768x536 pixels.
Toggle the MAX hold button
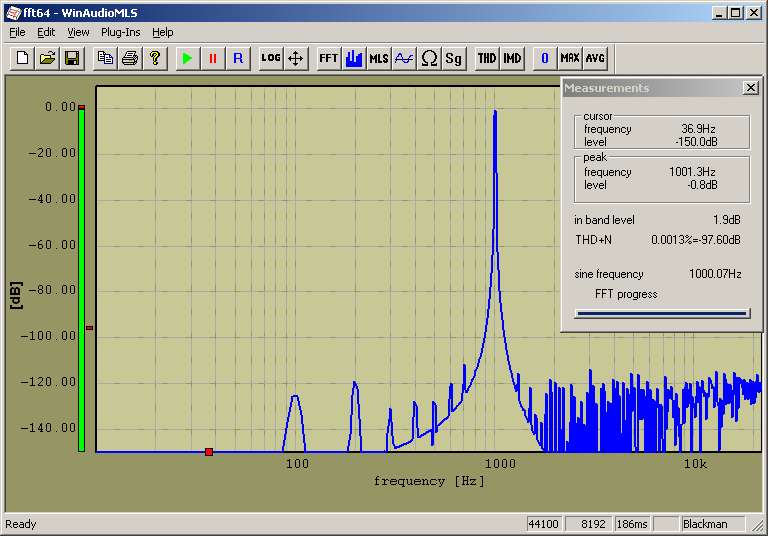click(570, 58)
